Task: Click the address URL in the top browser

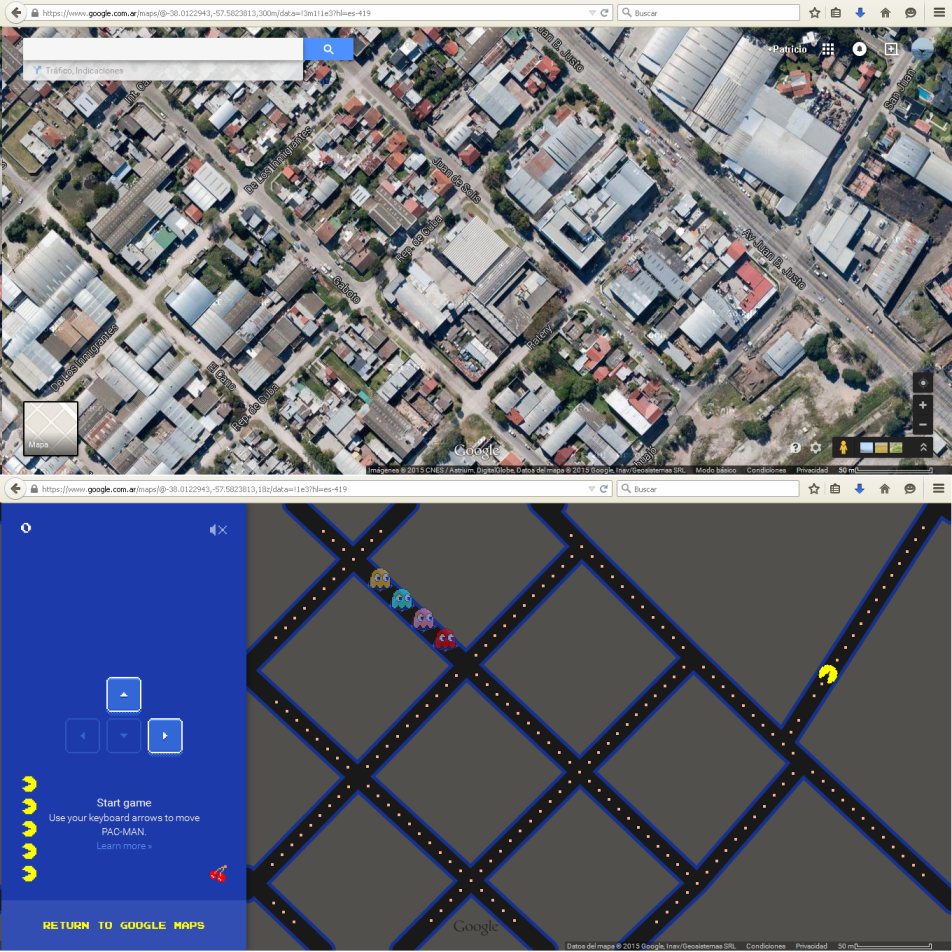Action: (x=206, y=13)
